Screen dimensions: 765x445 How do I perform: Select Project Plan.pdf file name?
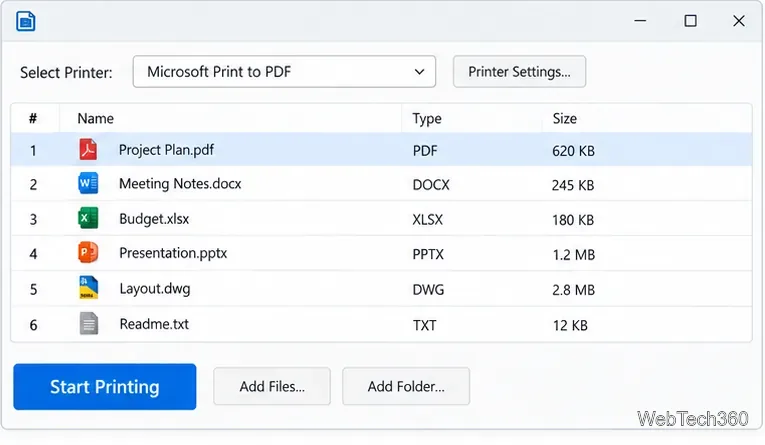click(166, 150)
